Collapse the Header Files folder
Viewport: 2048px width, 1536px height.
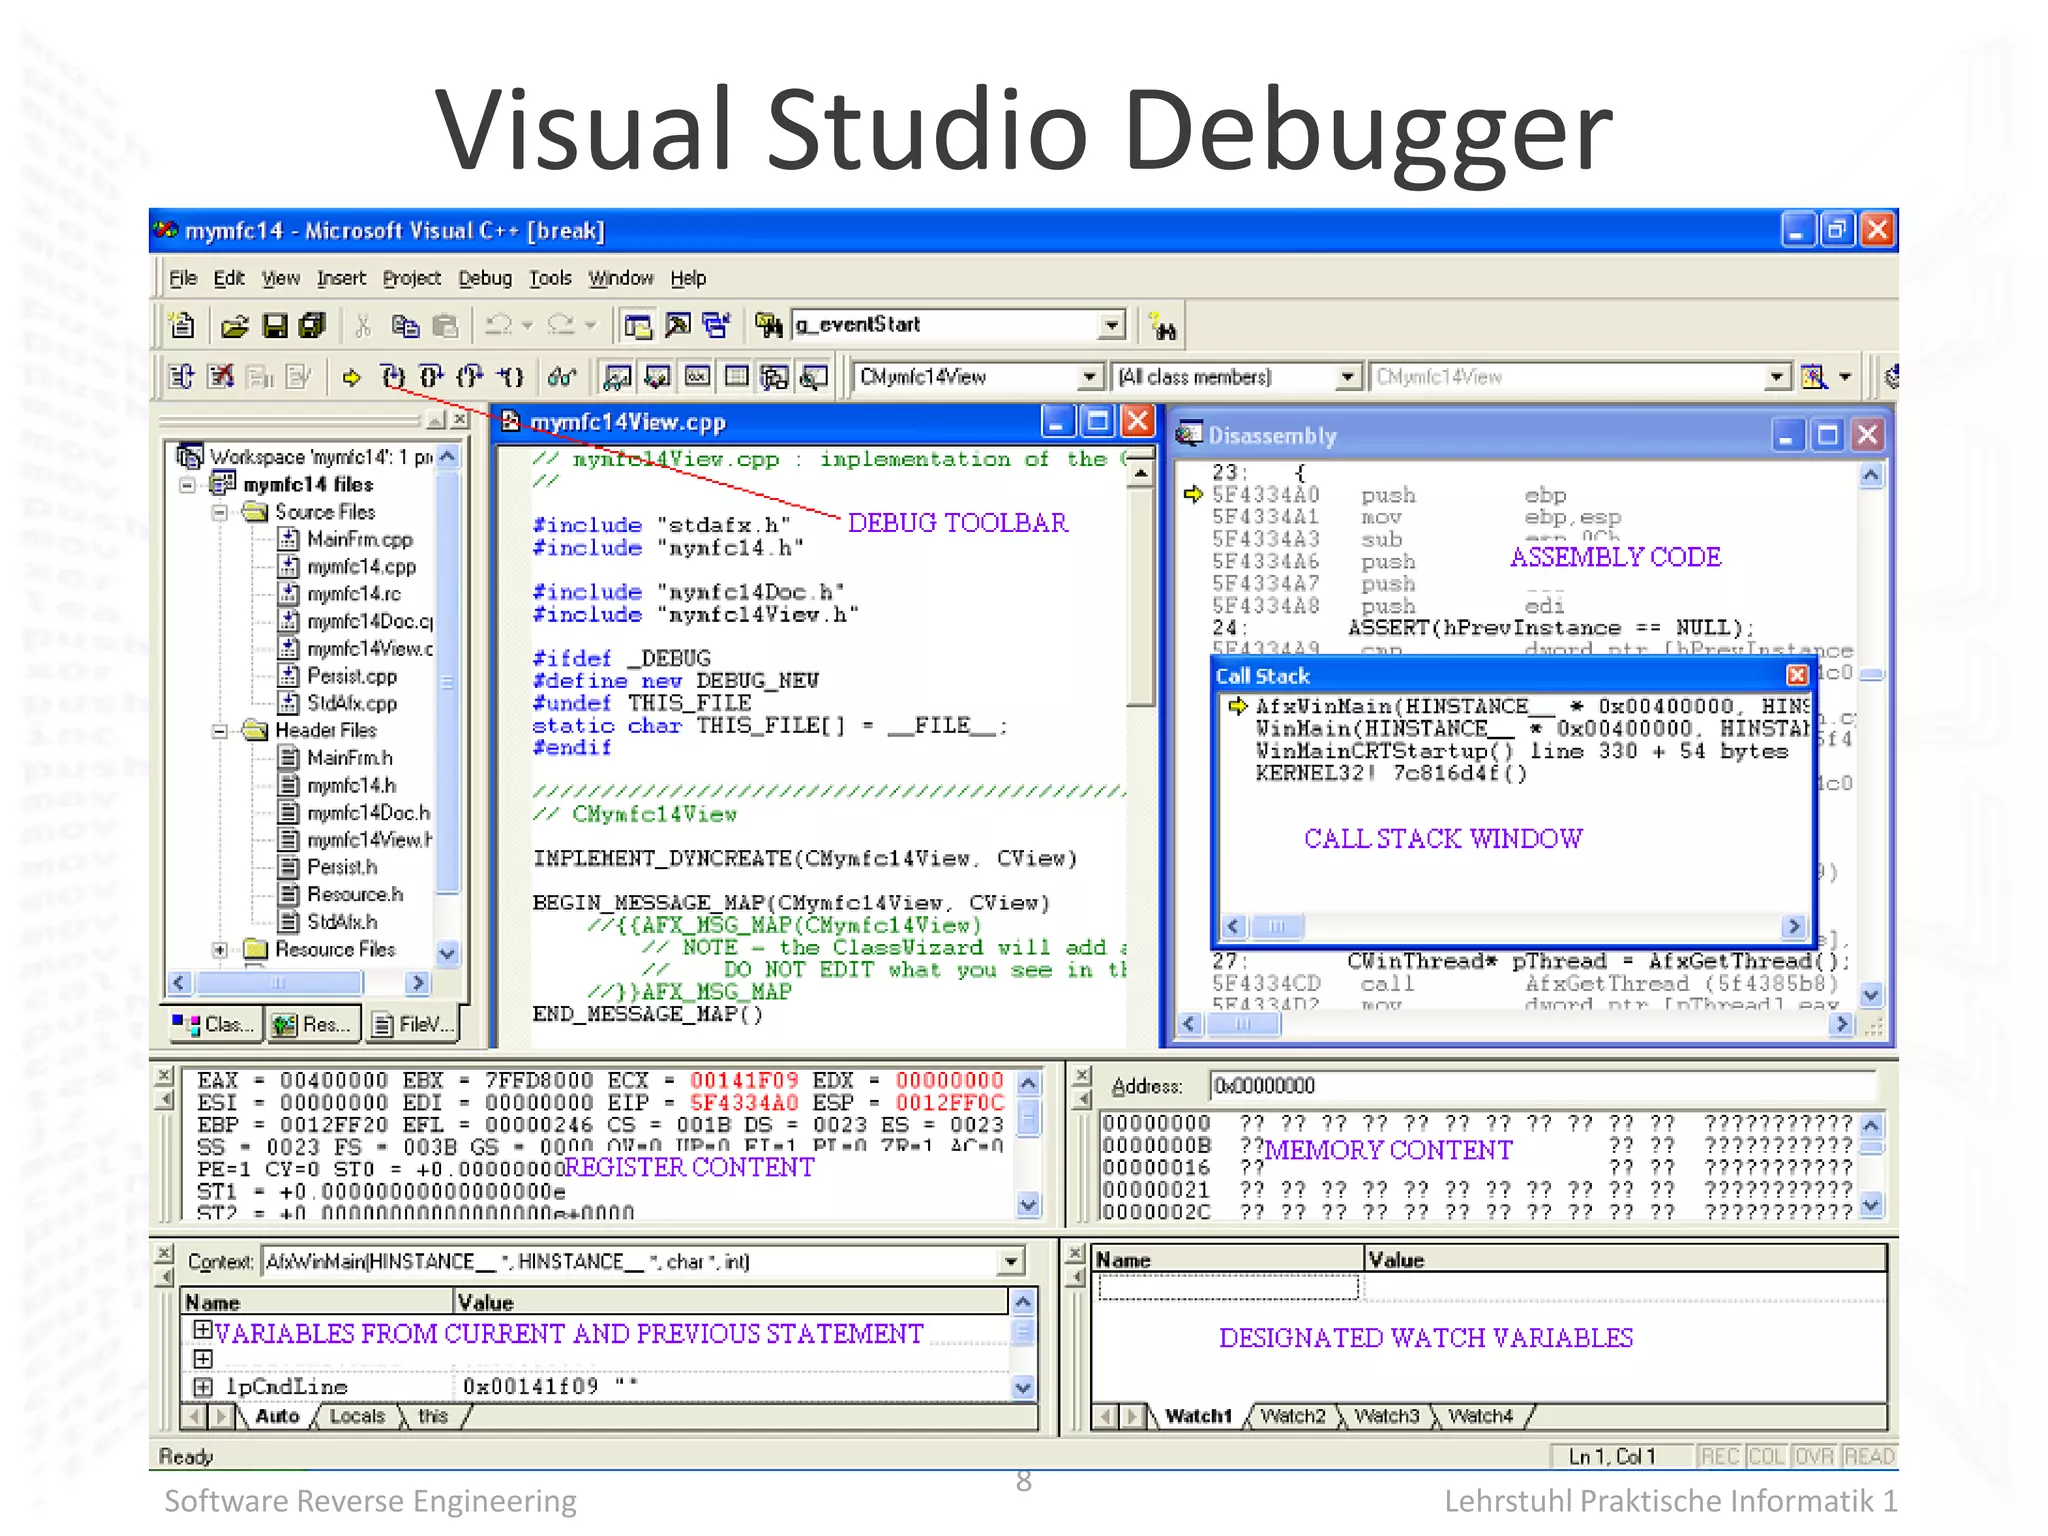(x=219, y=731)
